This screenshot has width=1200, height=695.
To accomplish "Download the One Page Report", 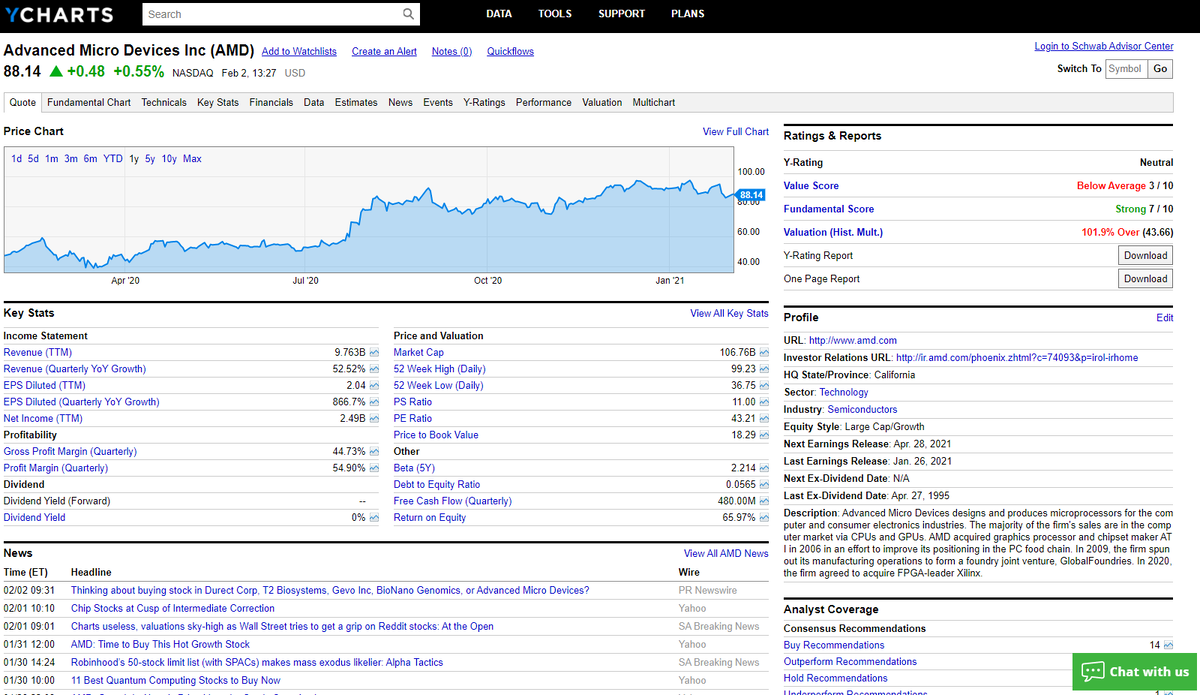I will click(1145, 279).
